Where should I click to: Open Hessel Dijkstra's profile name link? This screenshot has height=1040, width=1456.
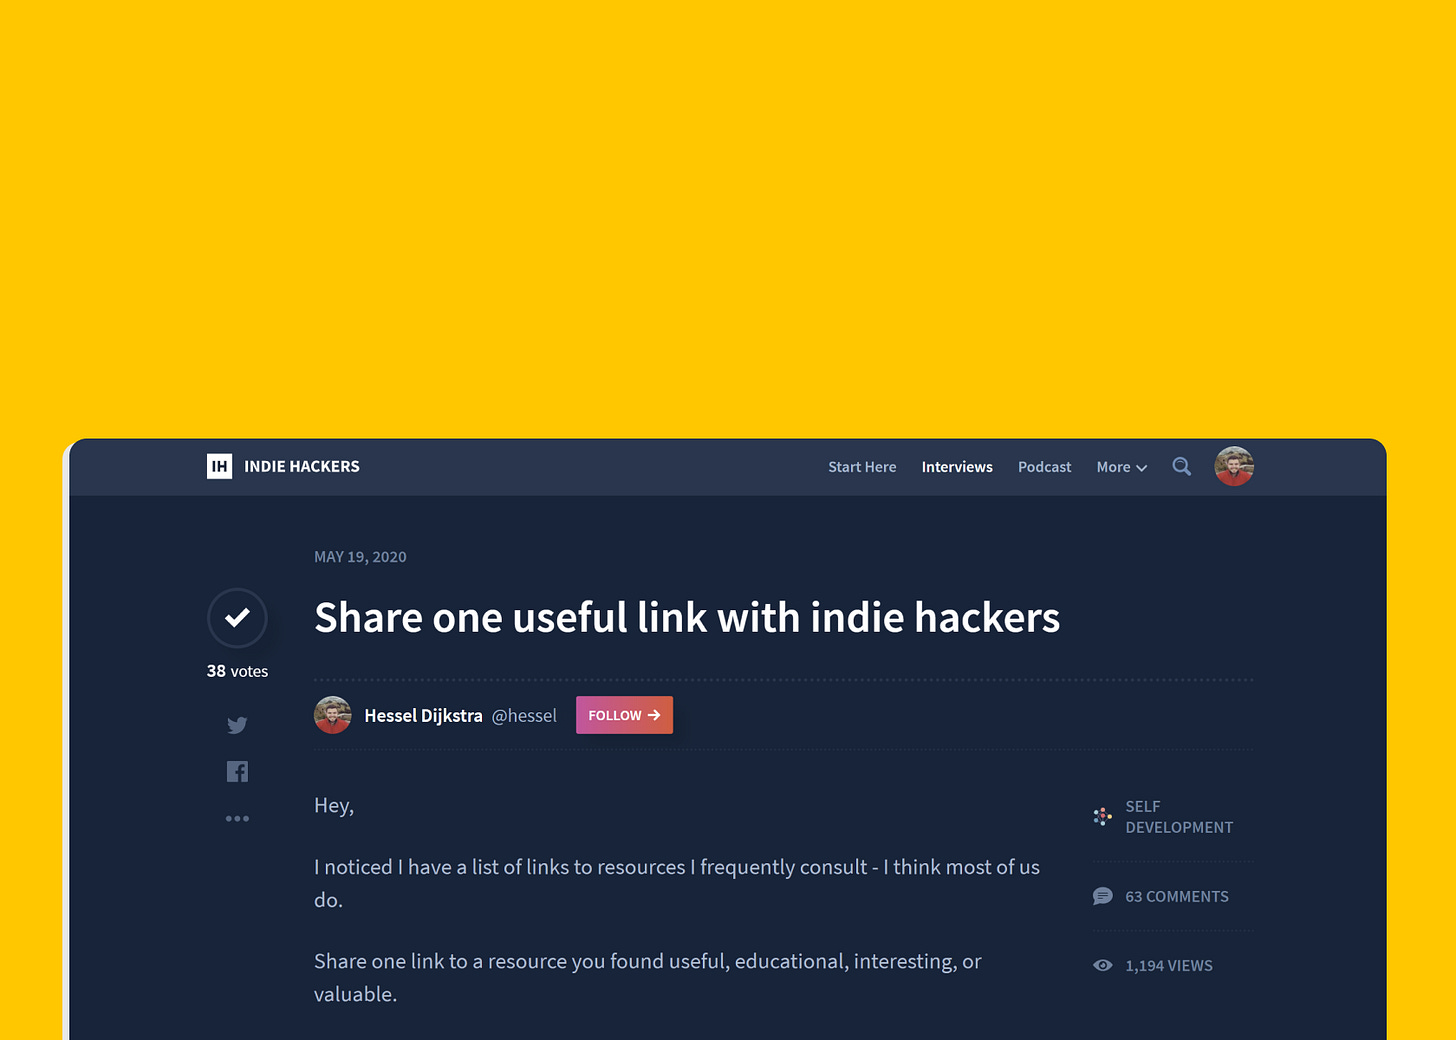pos(423,716)
